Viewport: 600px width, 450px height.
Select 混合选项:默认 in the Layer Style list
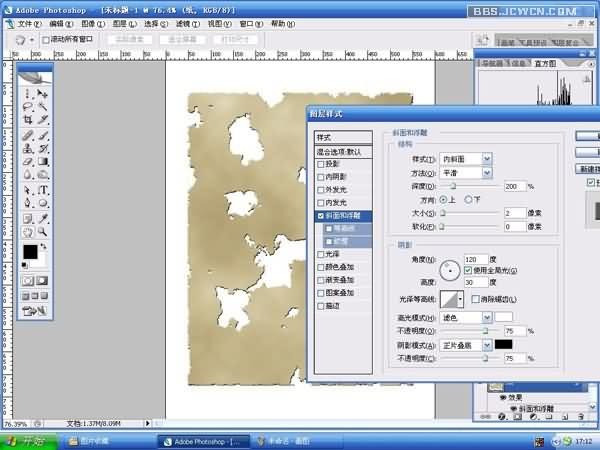click(x=343, y=152)
